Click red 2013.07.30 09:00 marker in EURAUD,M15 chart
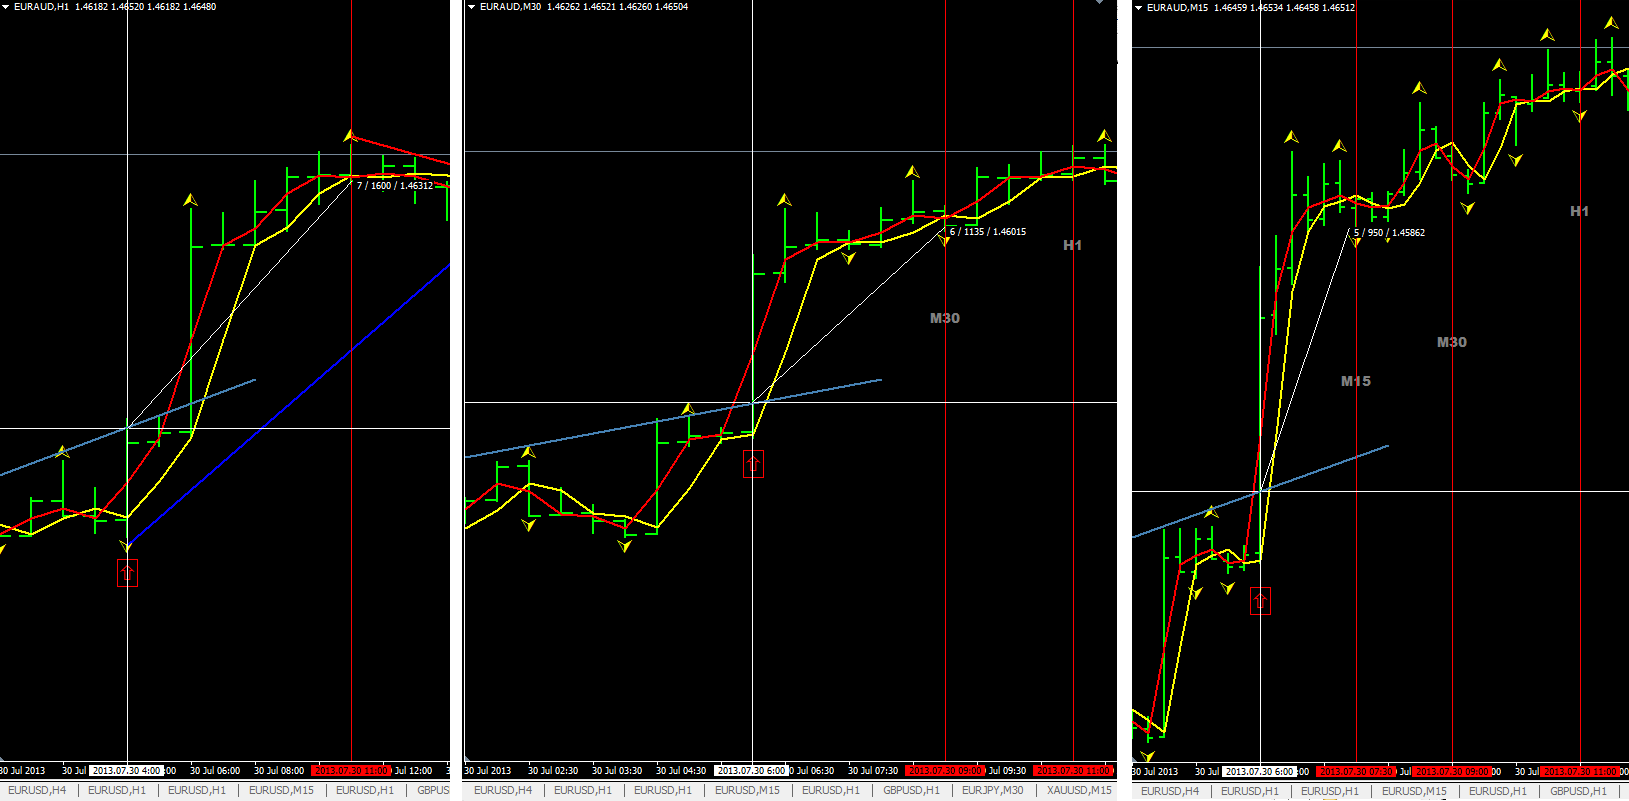Screen dimensions: 1629x801 point(1452,772)
